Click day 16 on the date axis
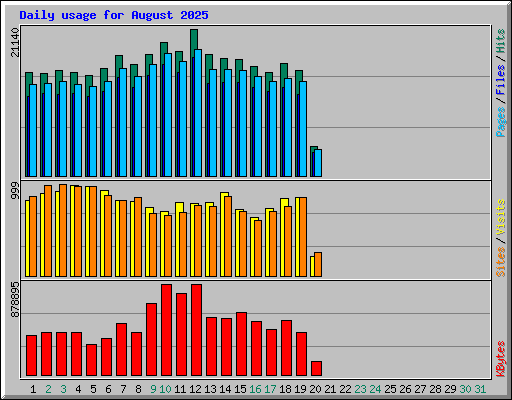 [255, 389]
